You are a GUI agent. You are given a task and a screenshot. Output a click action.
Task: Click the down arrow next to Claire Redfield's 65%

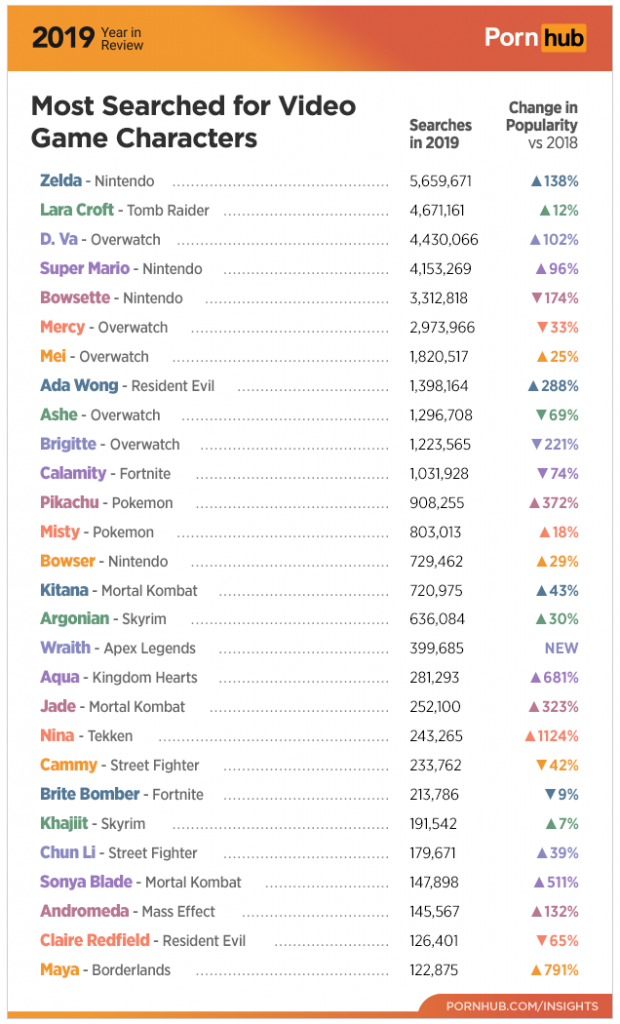click(543, 941)
